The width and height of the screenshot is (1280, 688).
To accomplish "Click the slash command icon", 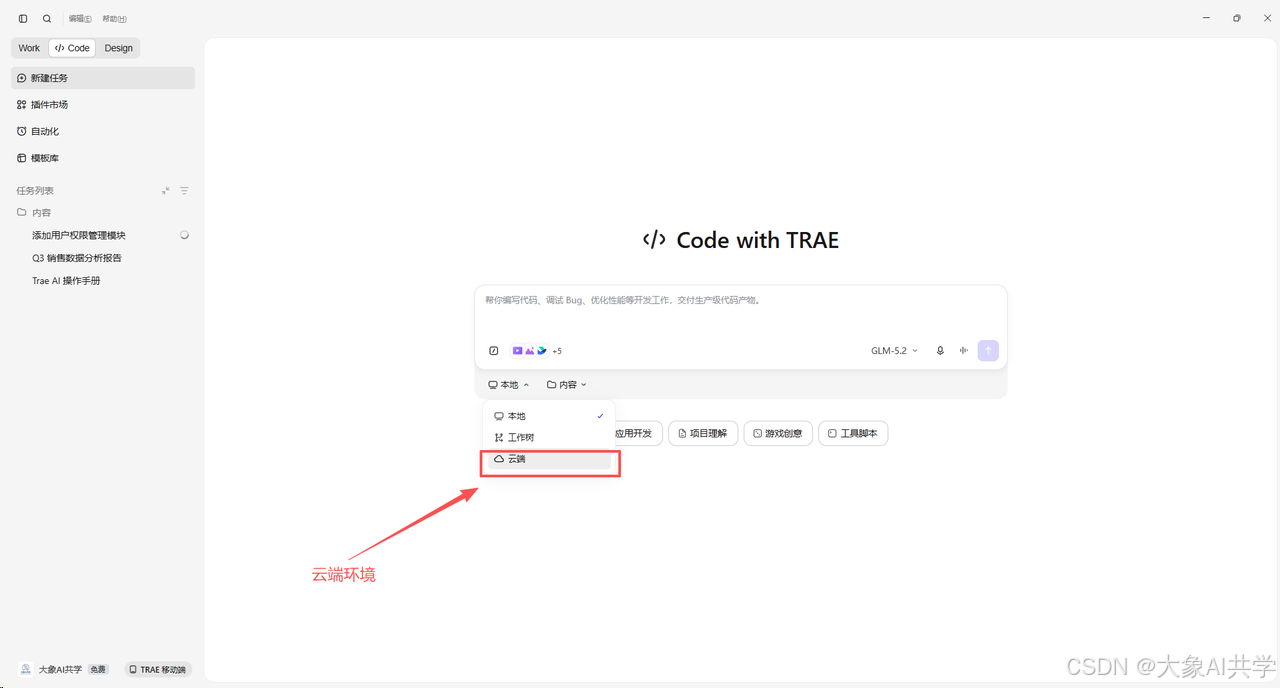I will pyautogui.click(x=494, y=351).
